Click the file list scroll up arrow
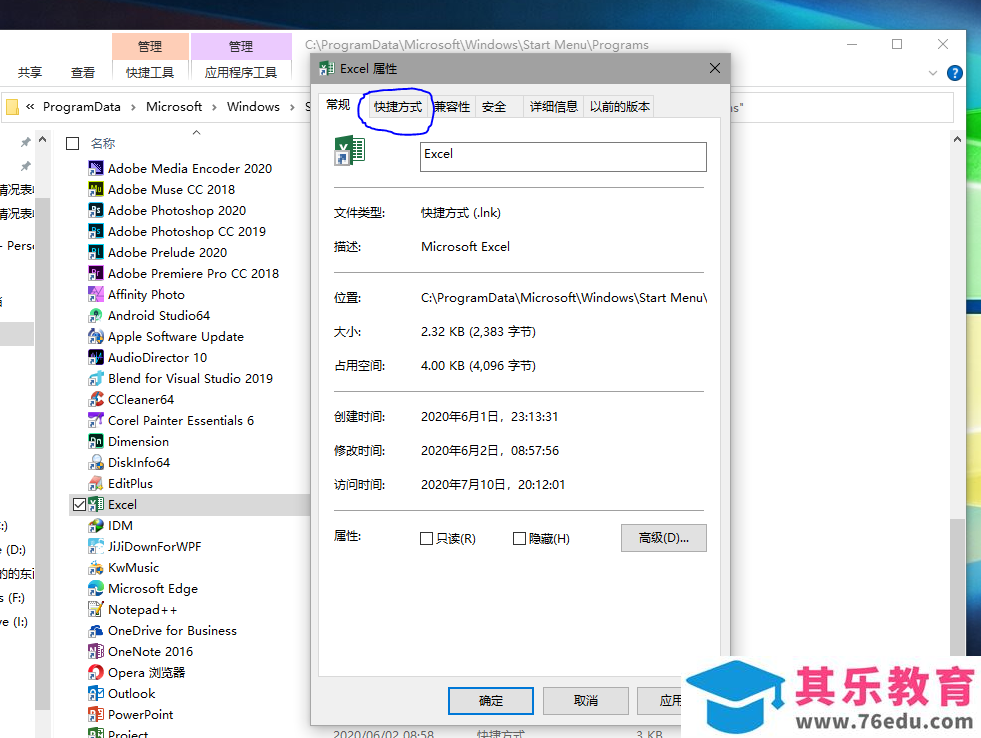 (x=957, y=139)
